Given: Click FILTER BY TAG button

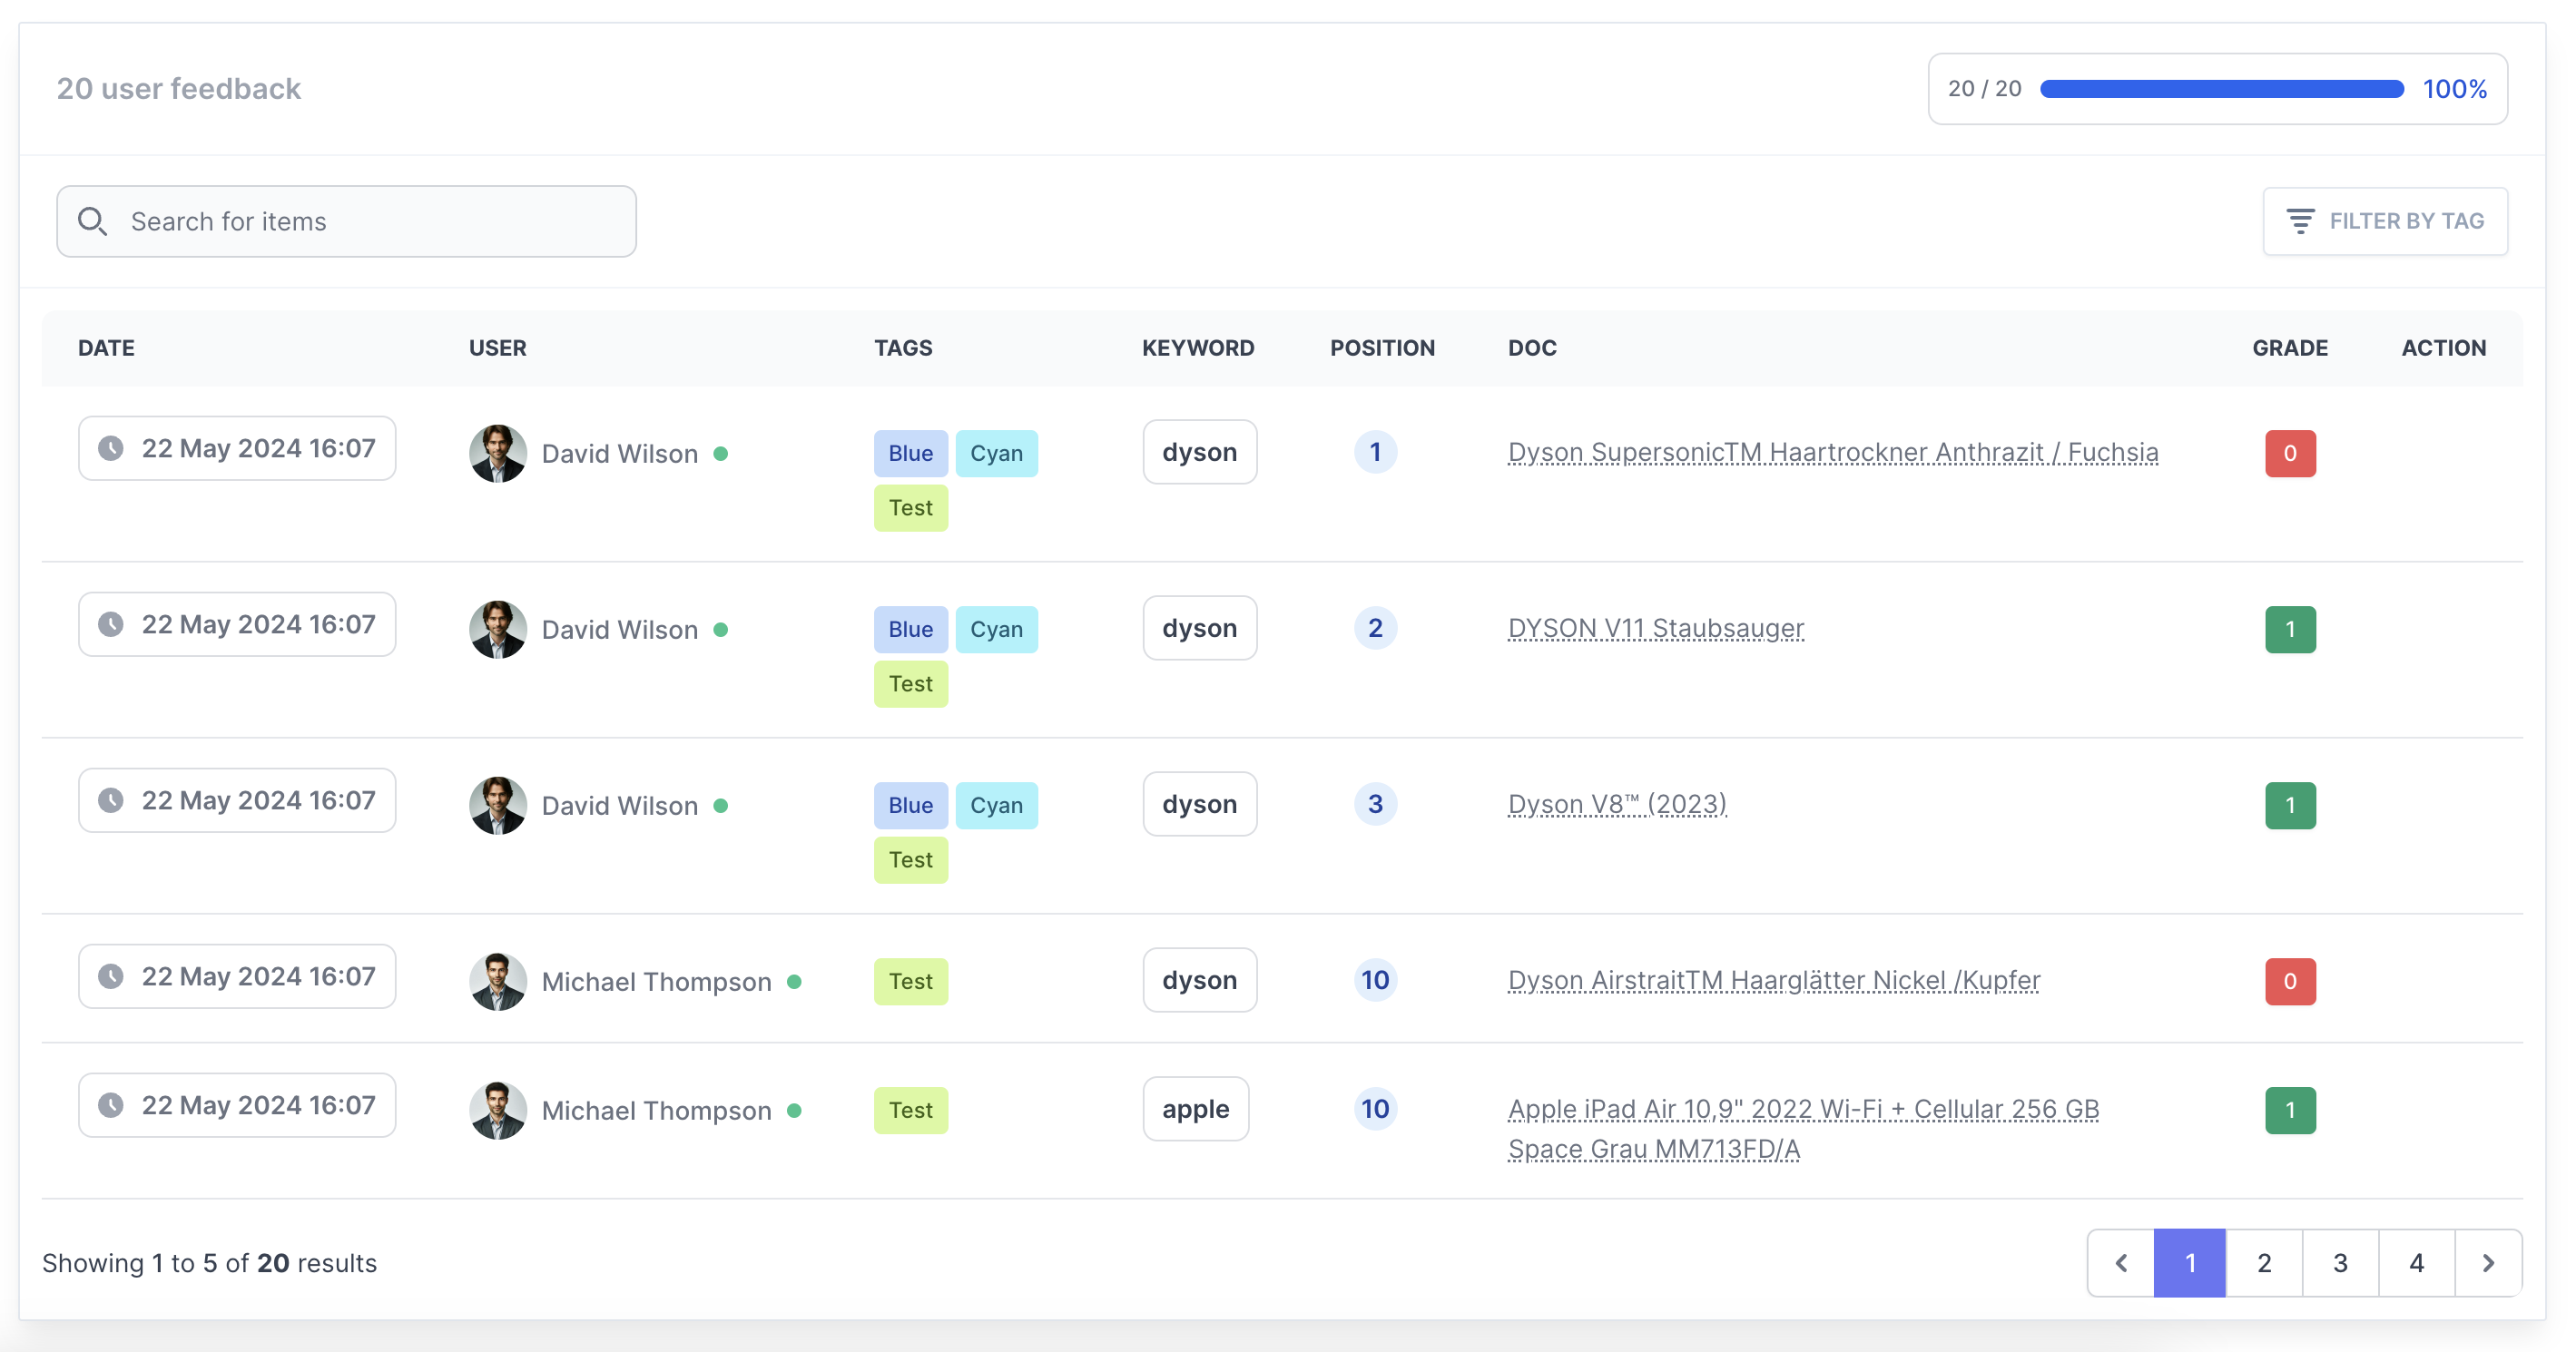Looking at the screenshot, I should pos(2385,220).
